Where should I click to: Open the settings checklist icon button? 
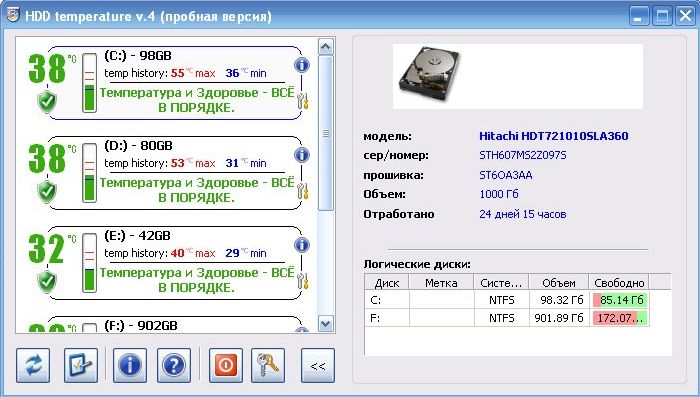coord(81,366)
